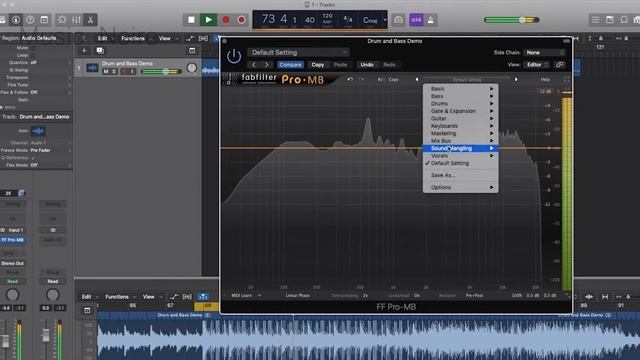Expand the More region parameters triangle
This screenshot has width=640, height=360.
pyautogui.click(x=2, y=107)
